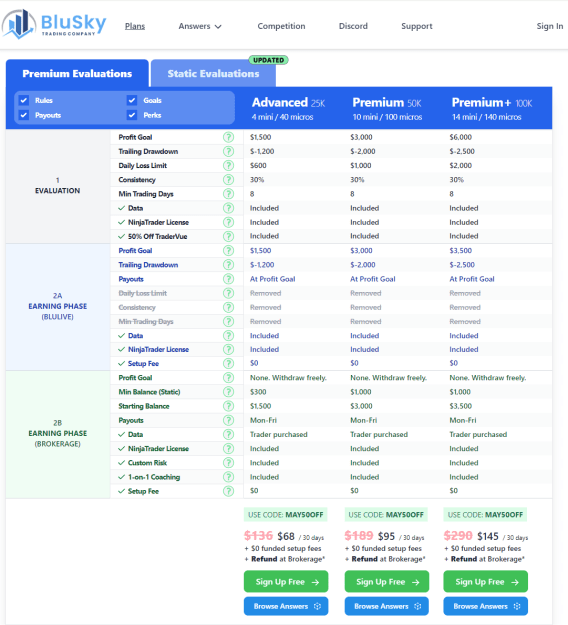Open help icon for removed Consistency row
568x625 pixels.
click(x=228, y=307)
